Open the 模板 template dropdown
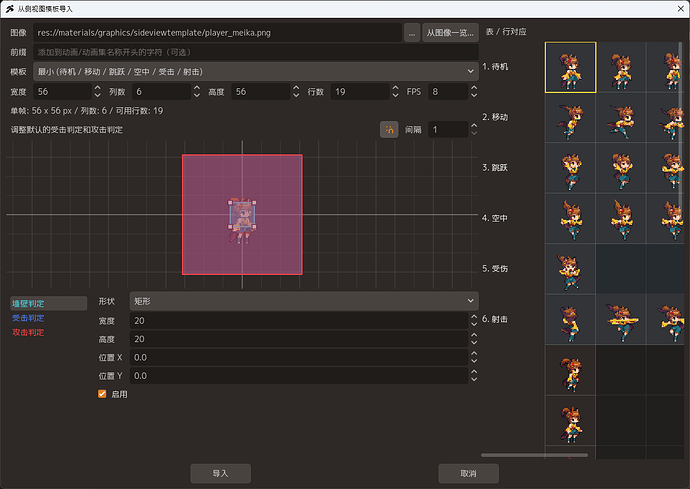Screen dimensions: 690x489 [256, 71]
